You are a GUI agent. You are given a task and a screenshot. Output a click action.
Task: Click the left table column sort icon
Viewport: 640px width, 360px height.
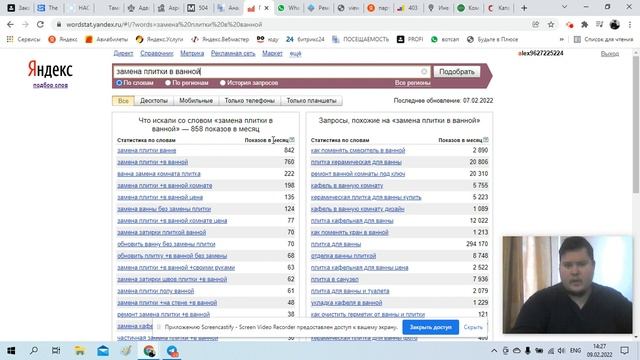pyautogui.click(x=292, y=140)
